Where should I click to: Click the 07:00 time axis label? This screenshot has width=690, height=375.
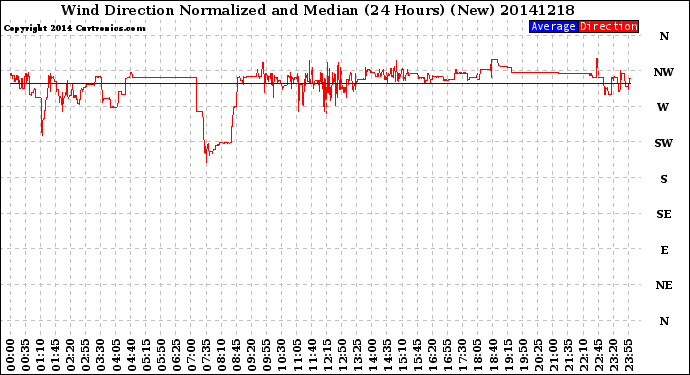click(191, 355)
